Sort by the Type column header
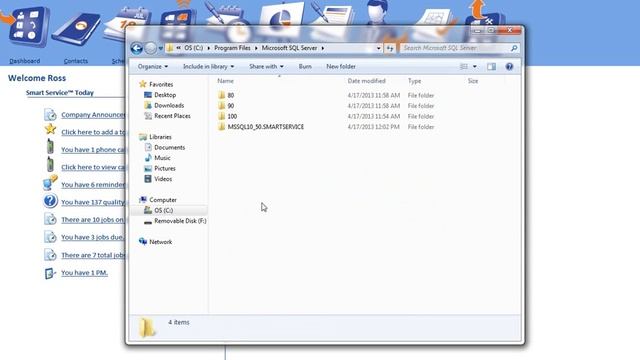Screen dimensions: 640x360 click(414, 81)
